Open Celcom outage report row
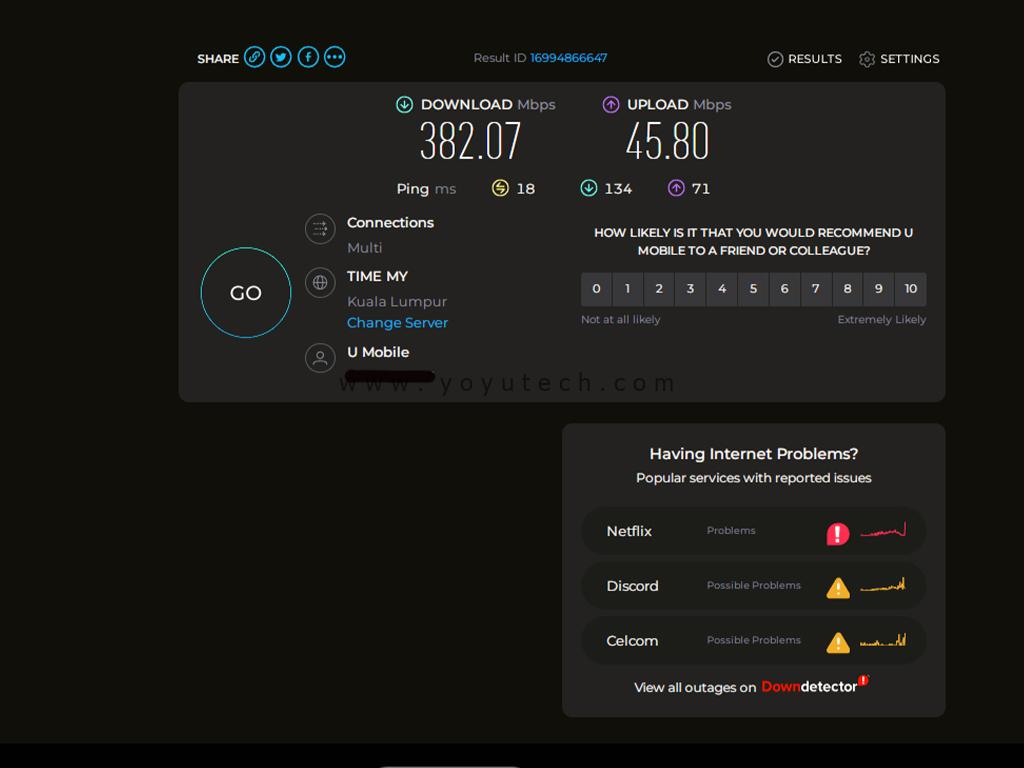This screenshot has height=768, width=1024. click(753, 641)
